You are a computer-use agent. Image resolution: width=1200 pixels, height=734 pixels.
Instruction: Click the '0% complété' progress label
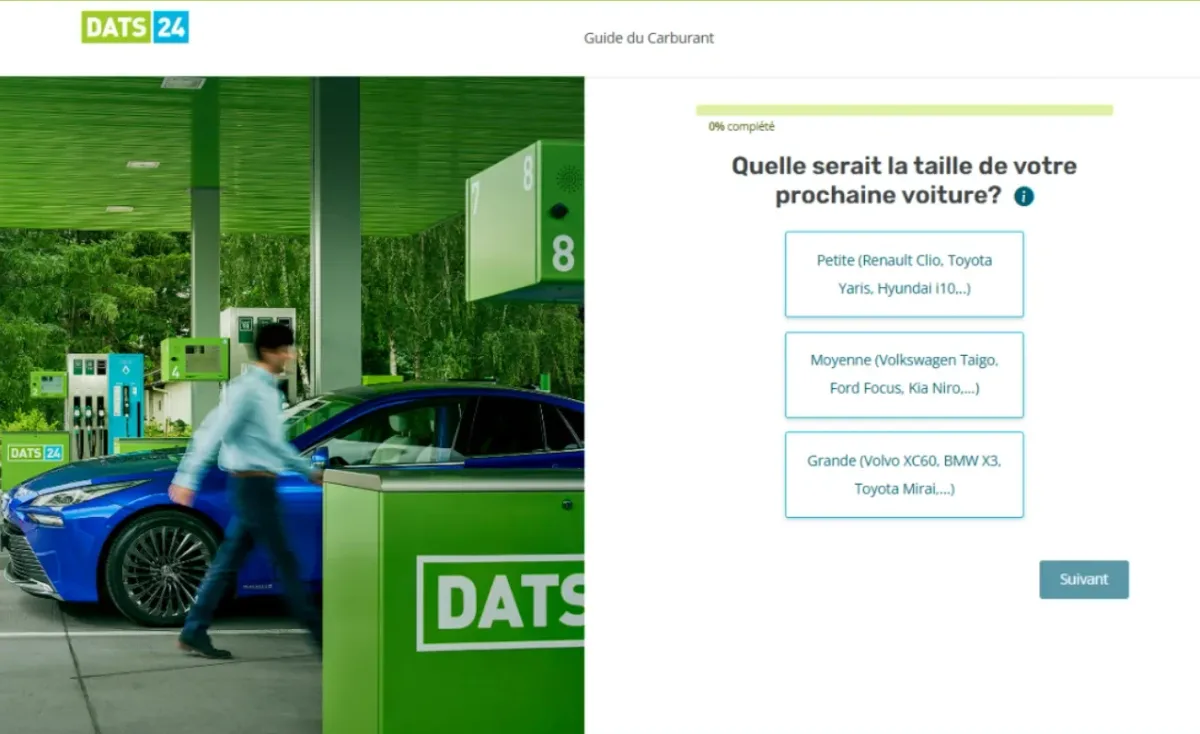coord(742,127)
